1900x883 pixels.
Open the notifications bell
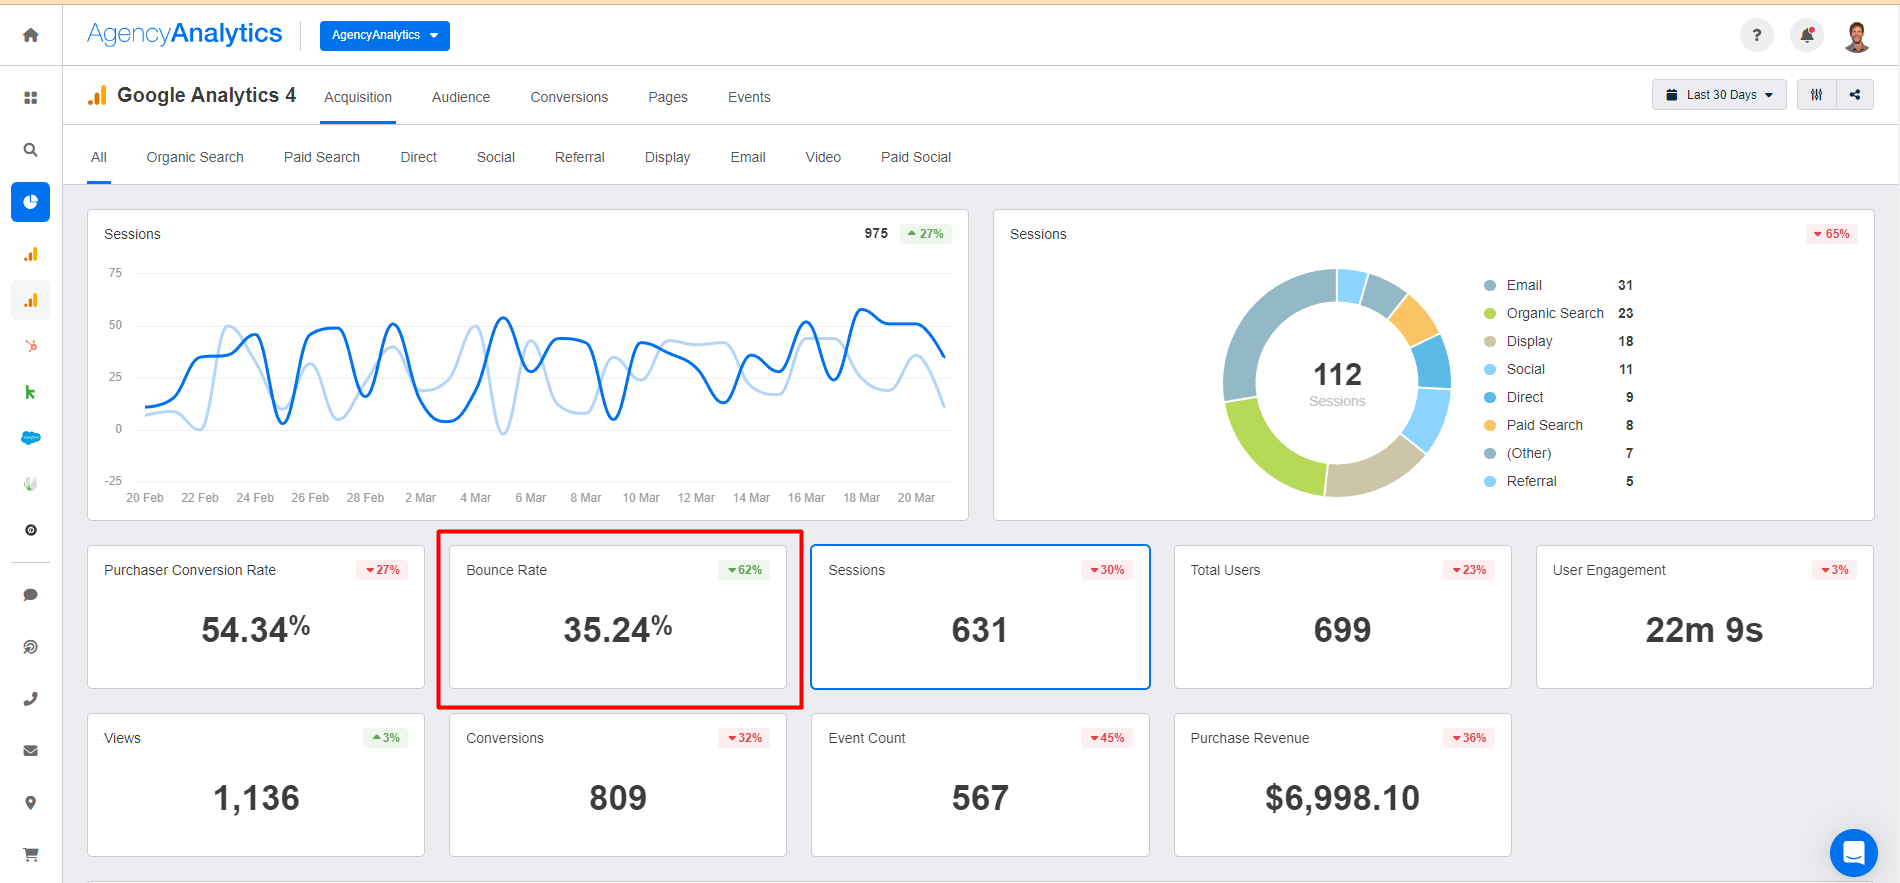[x=1806, y=35]
